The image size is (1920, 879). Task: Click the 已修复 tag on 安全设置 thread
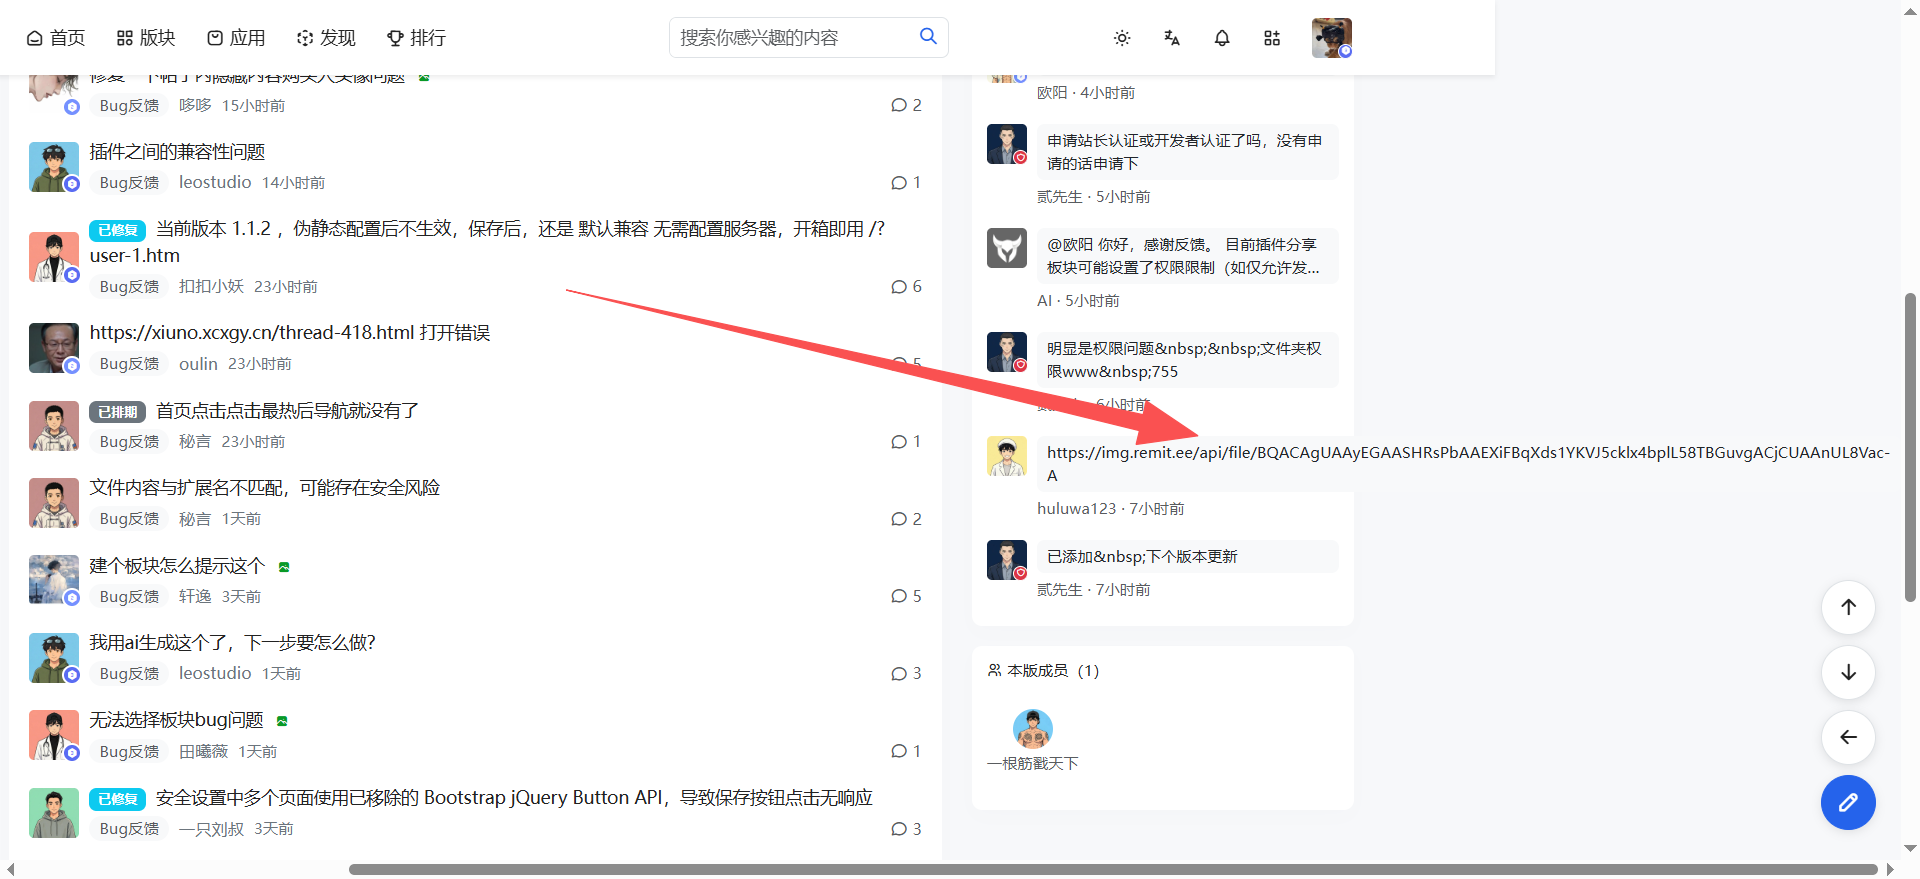click(x=118, y=799)
